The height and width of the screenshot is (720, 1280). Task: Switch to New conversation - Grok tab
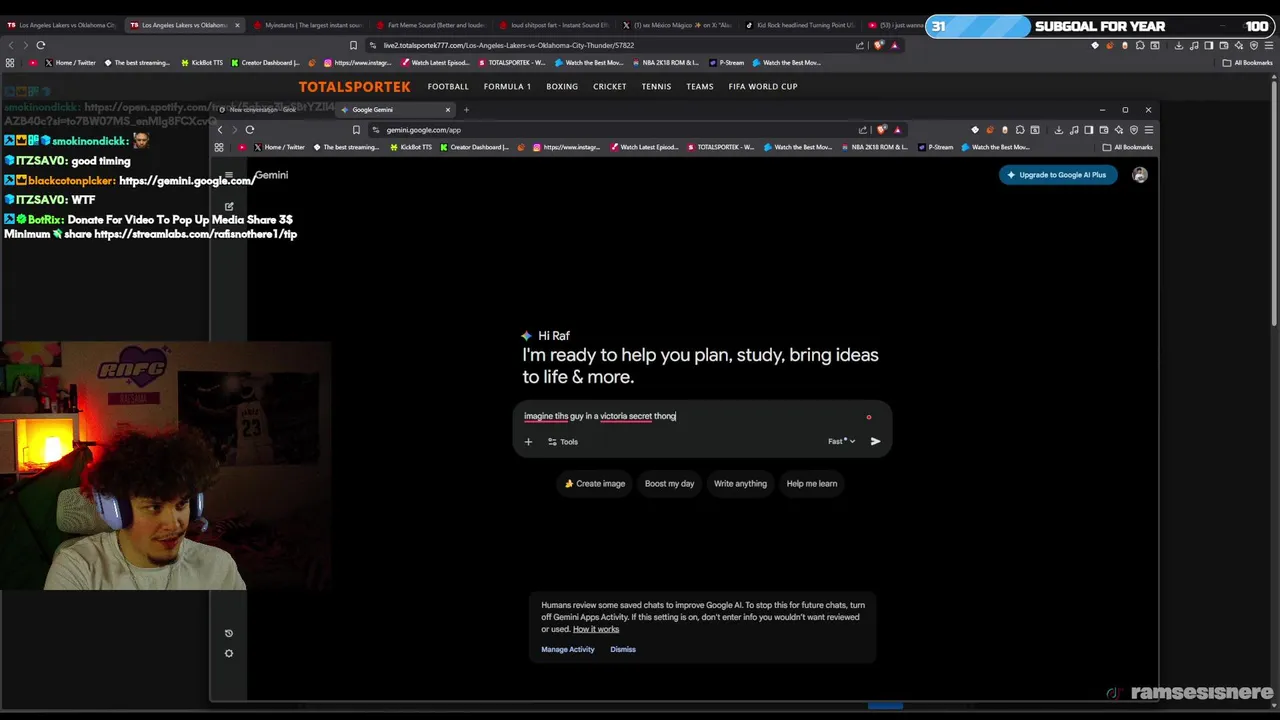point(272,109)
